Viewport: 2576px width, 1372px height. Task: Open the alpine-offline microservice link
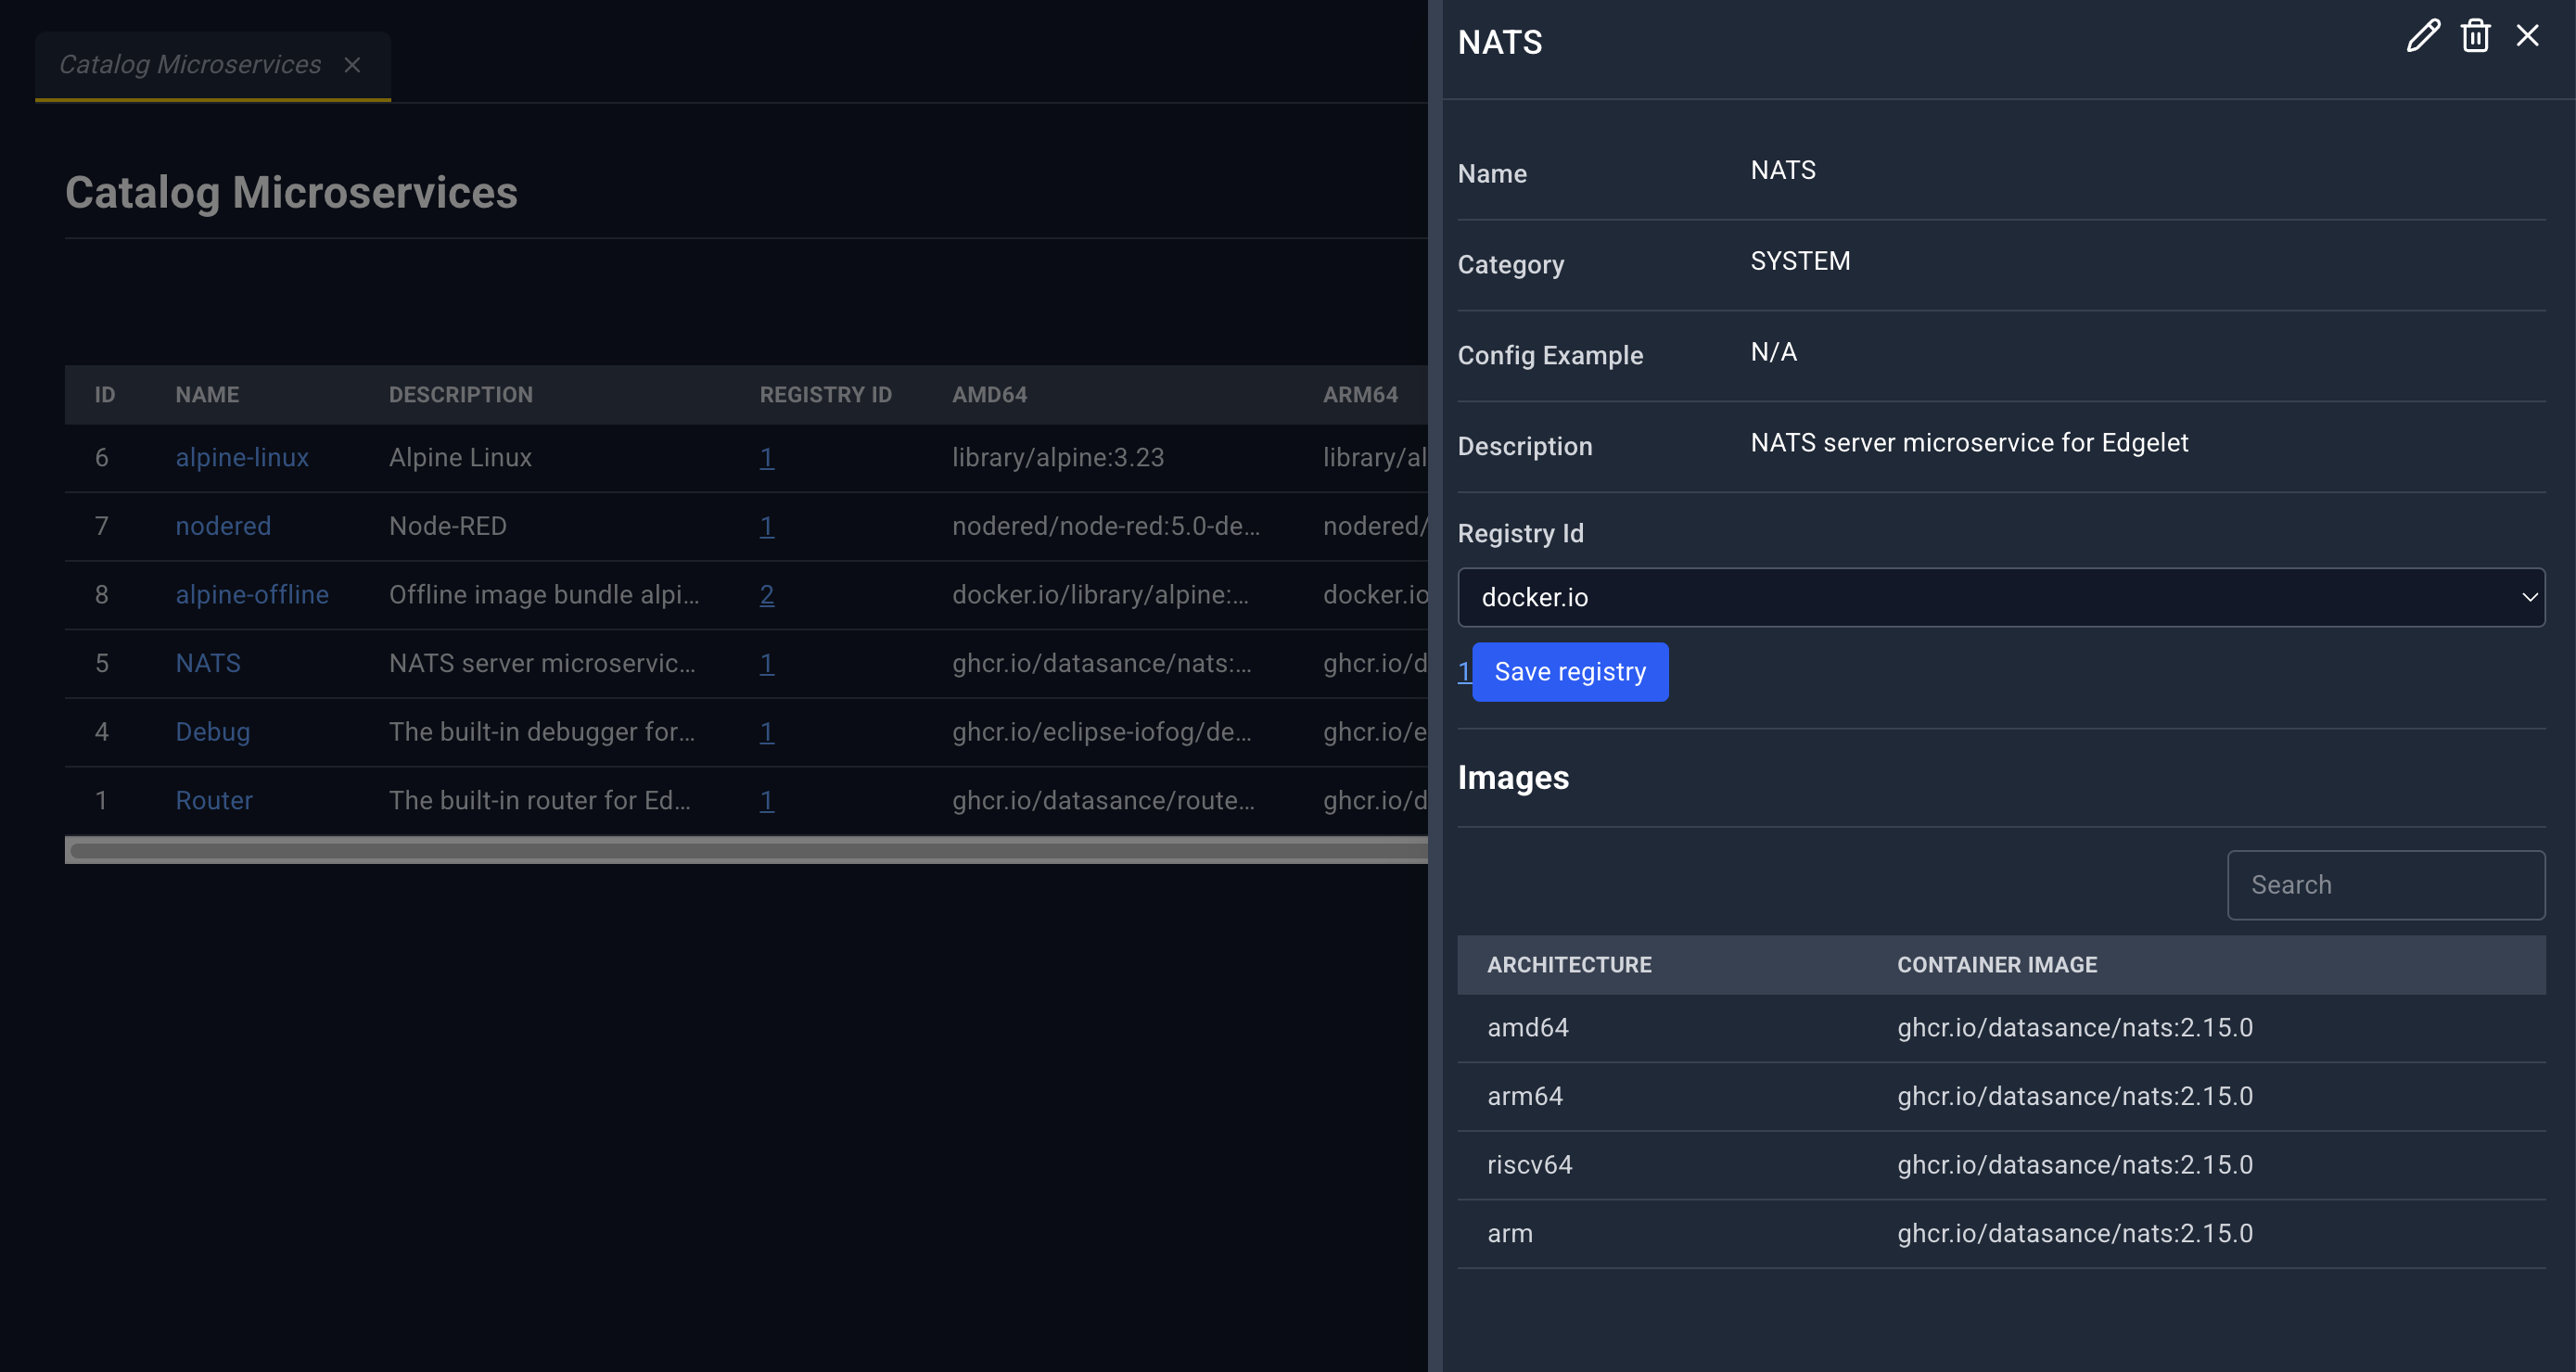pyautogui.click(x=252, y=595)
